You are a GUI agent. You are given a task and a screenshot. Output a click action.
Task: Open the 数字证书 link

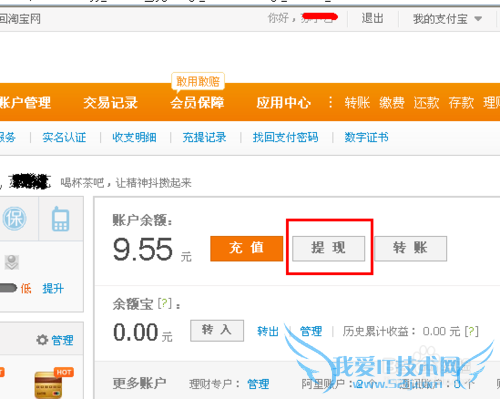(x=367, y=137)
